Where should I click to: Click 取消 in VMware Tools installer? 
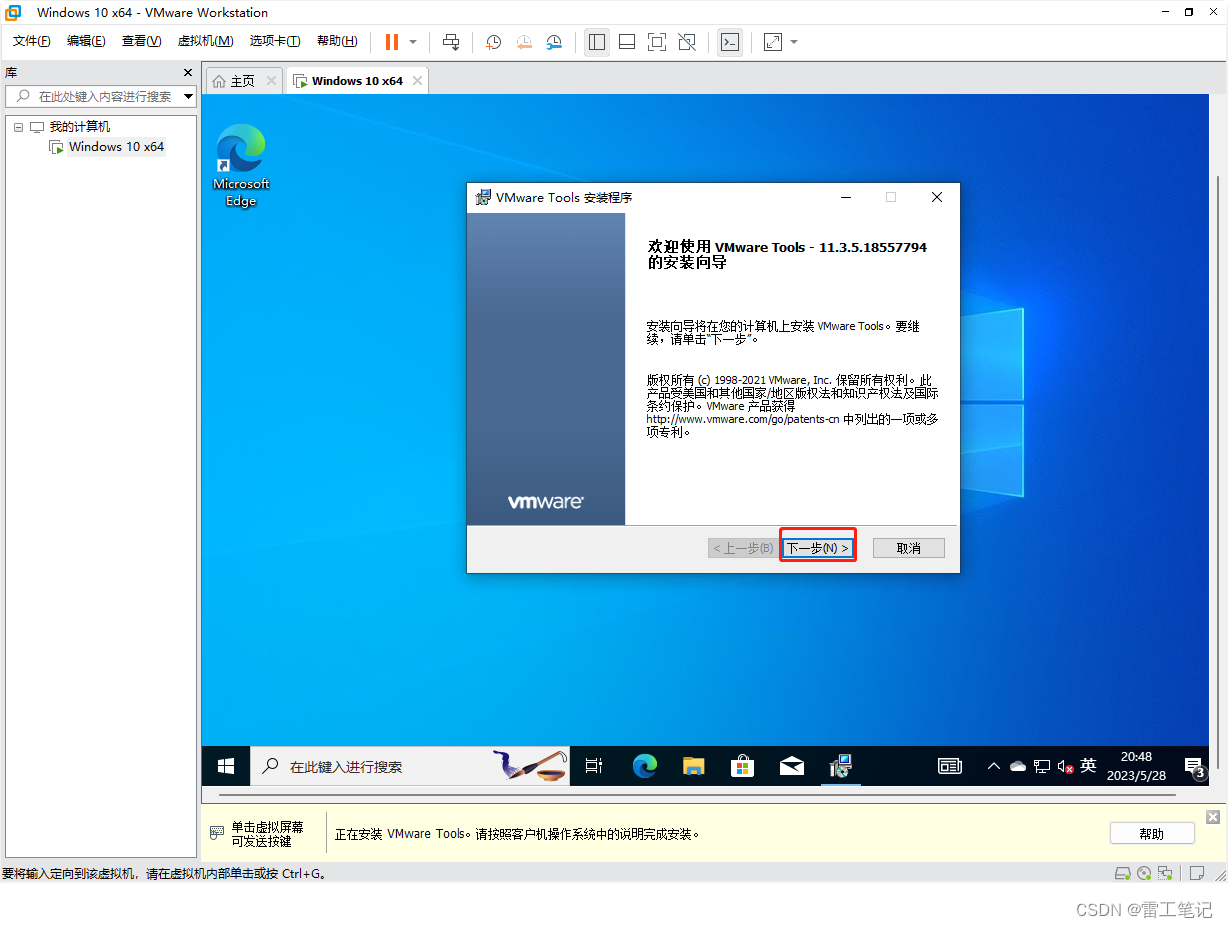coord(908,548)
